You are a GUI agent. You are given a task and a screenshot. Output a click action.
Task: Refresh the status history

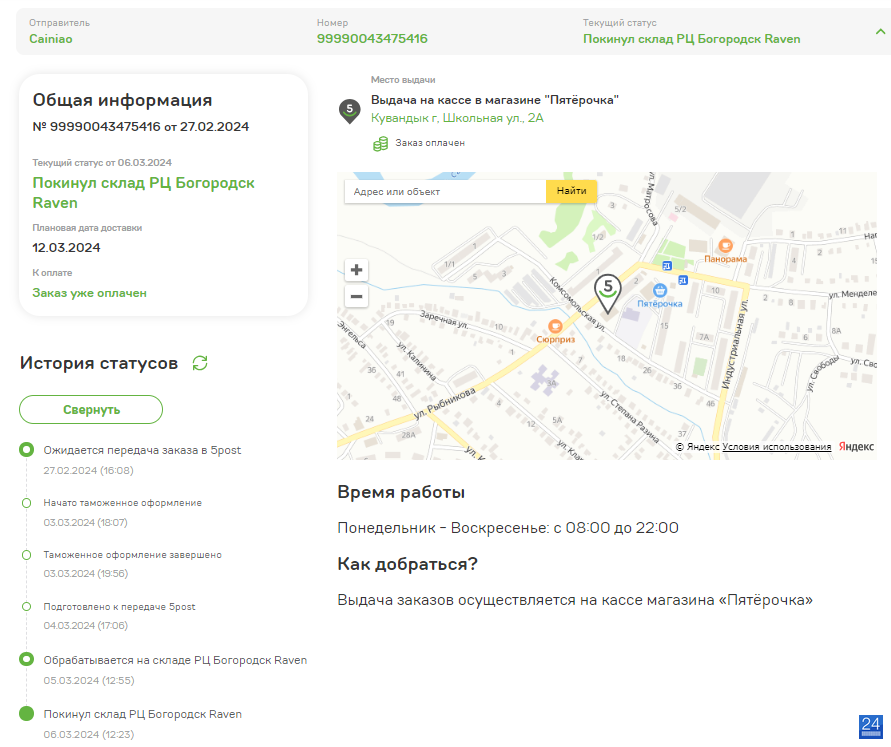coord(200,363)
